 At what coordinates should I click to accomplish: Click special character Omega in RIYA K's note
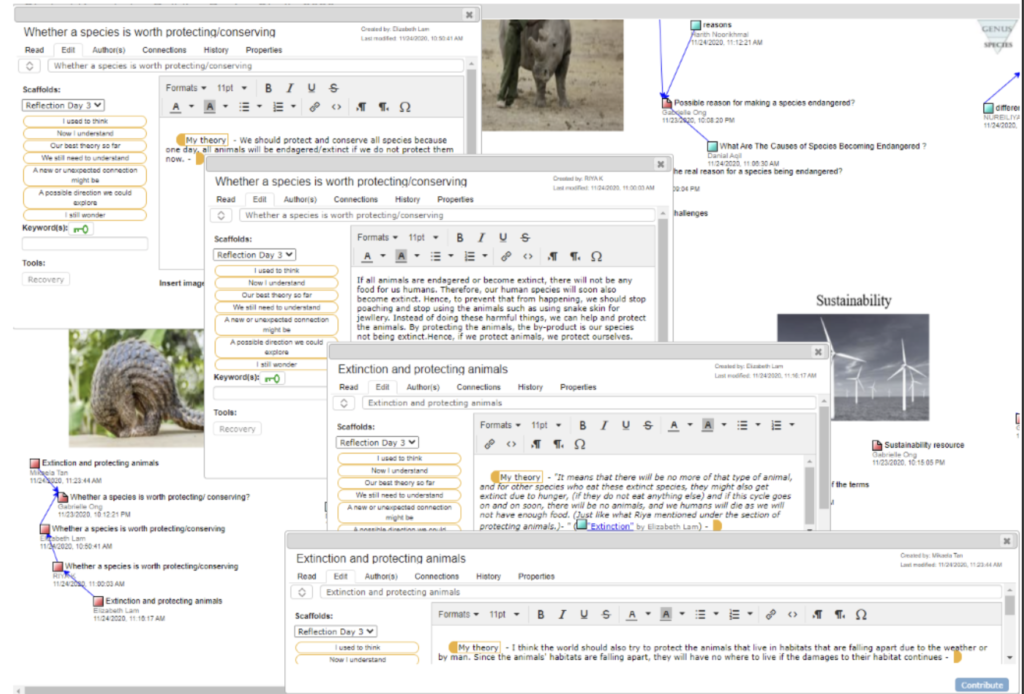(596, 257)
